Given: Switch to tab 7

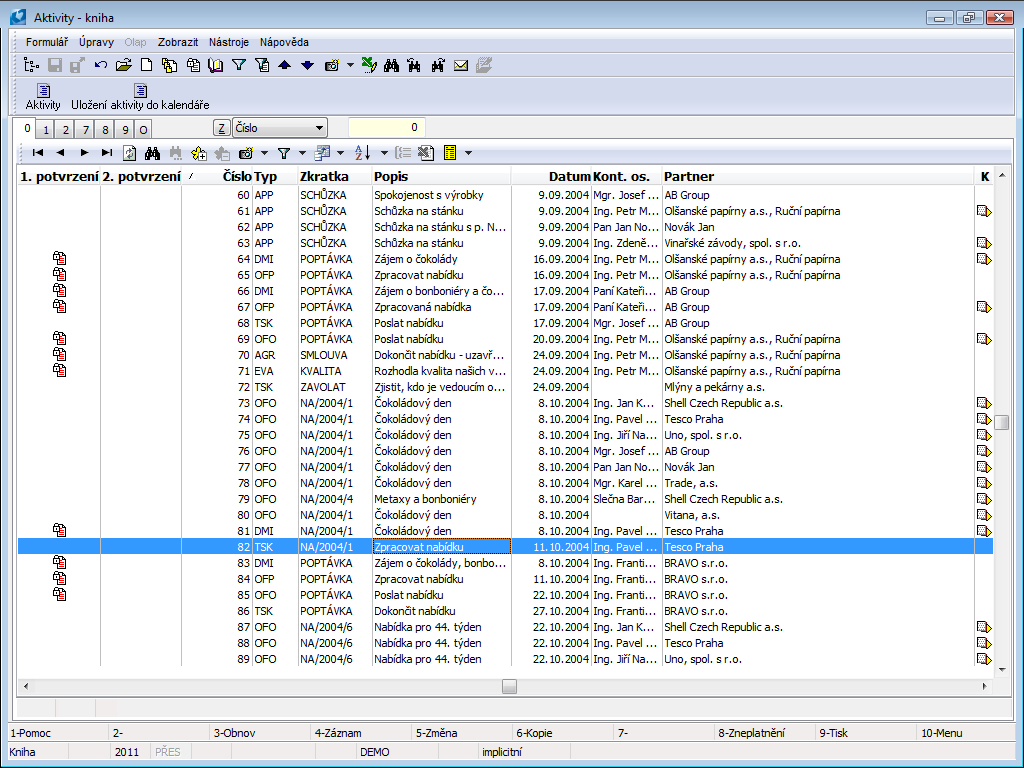Looking at the screenshot, I should pyautogui.click(x=85, y=130).
